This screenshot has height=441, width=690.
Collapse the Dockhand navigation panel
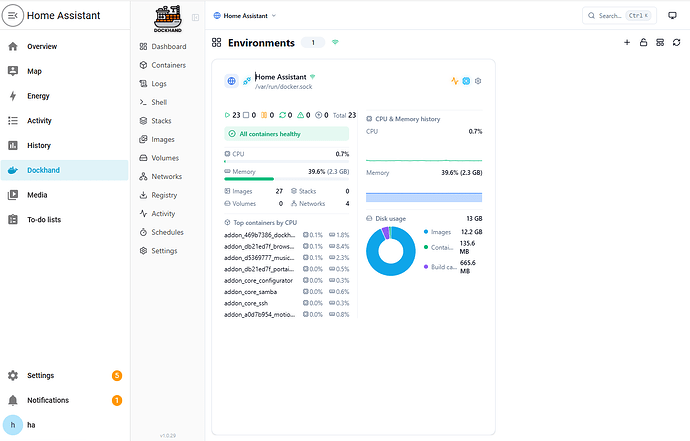tap(195, 18)
